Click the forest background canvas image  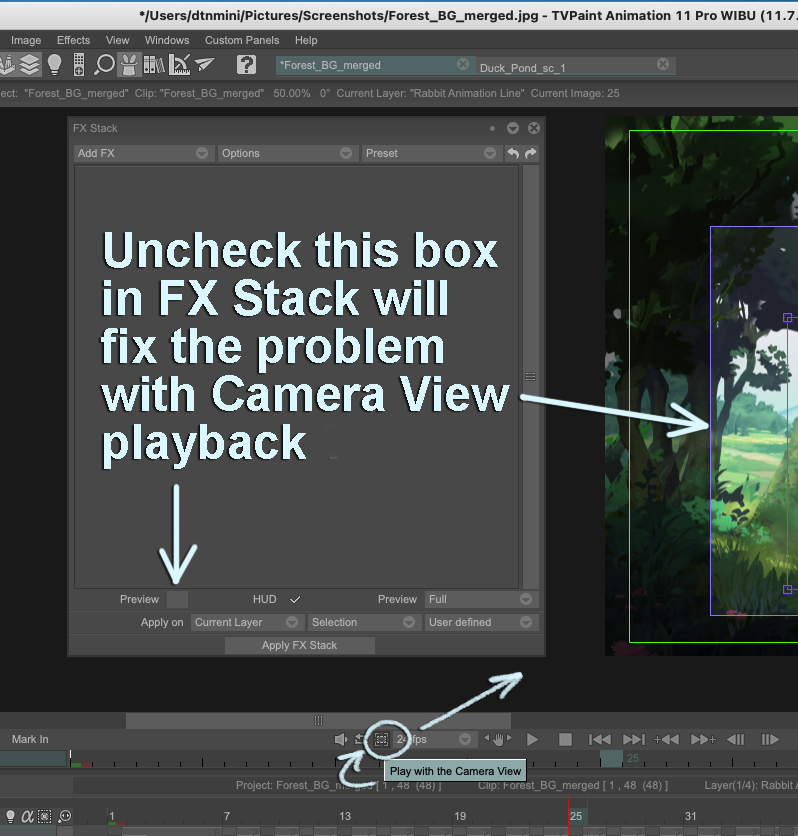[702, 386]
